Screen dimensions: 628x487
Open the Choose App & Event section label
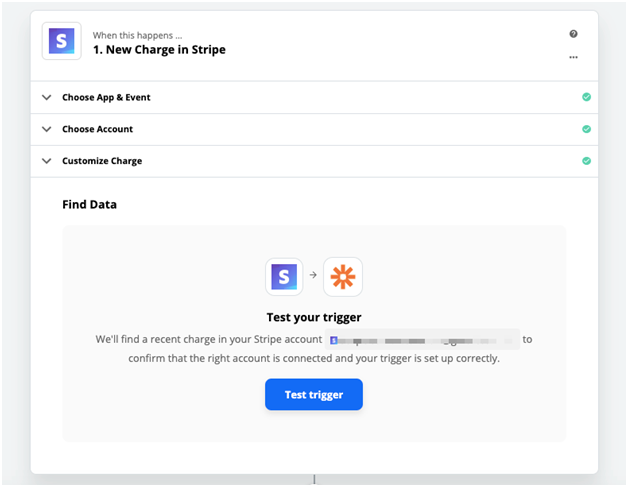(x=106, y=97)
